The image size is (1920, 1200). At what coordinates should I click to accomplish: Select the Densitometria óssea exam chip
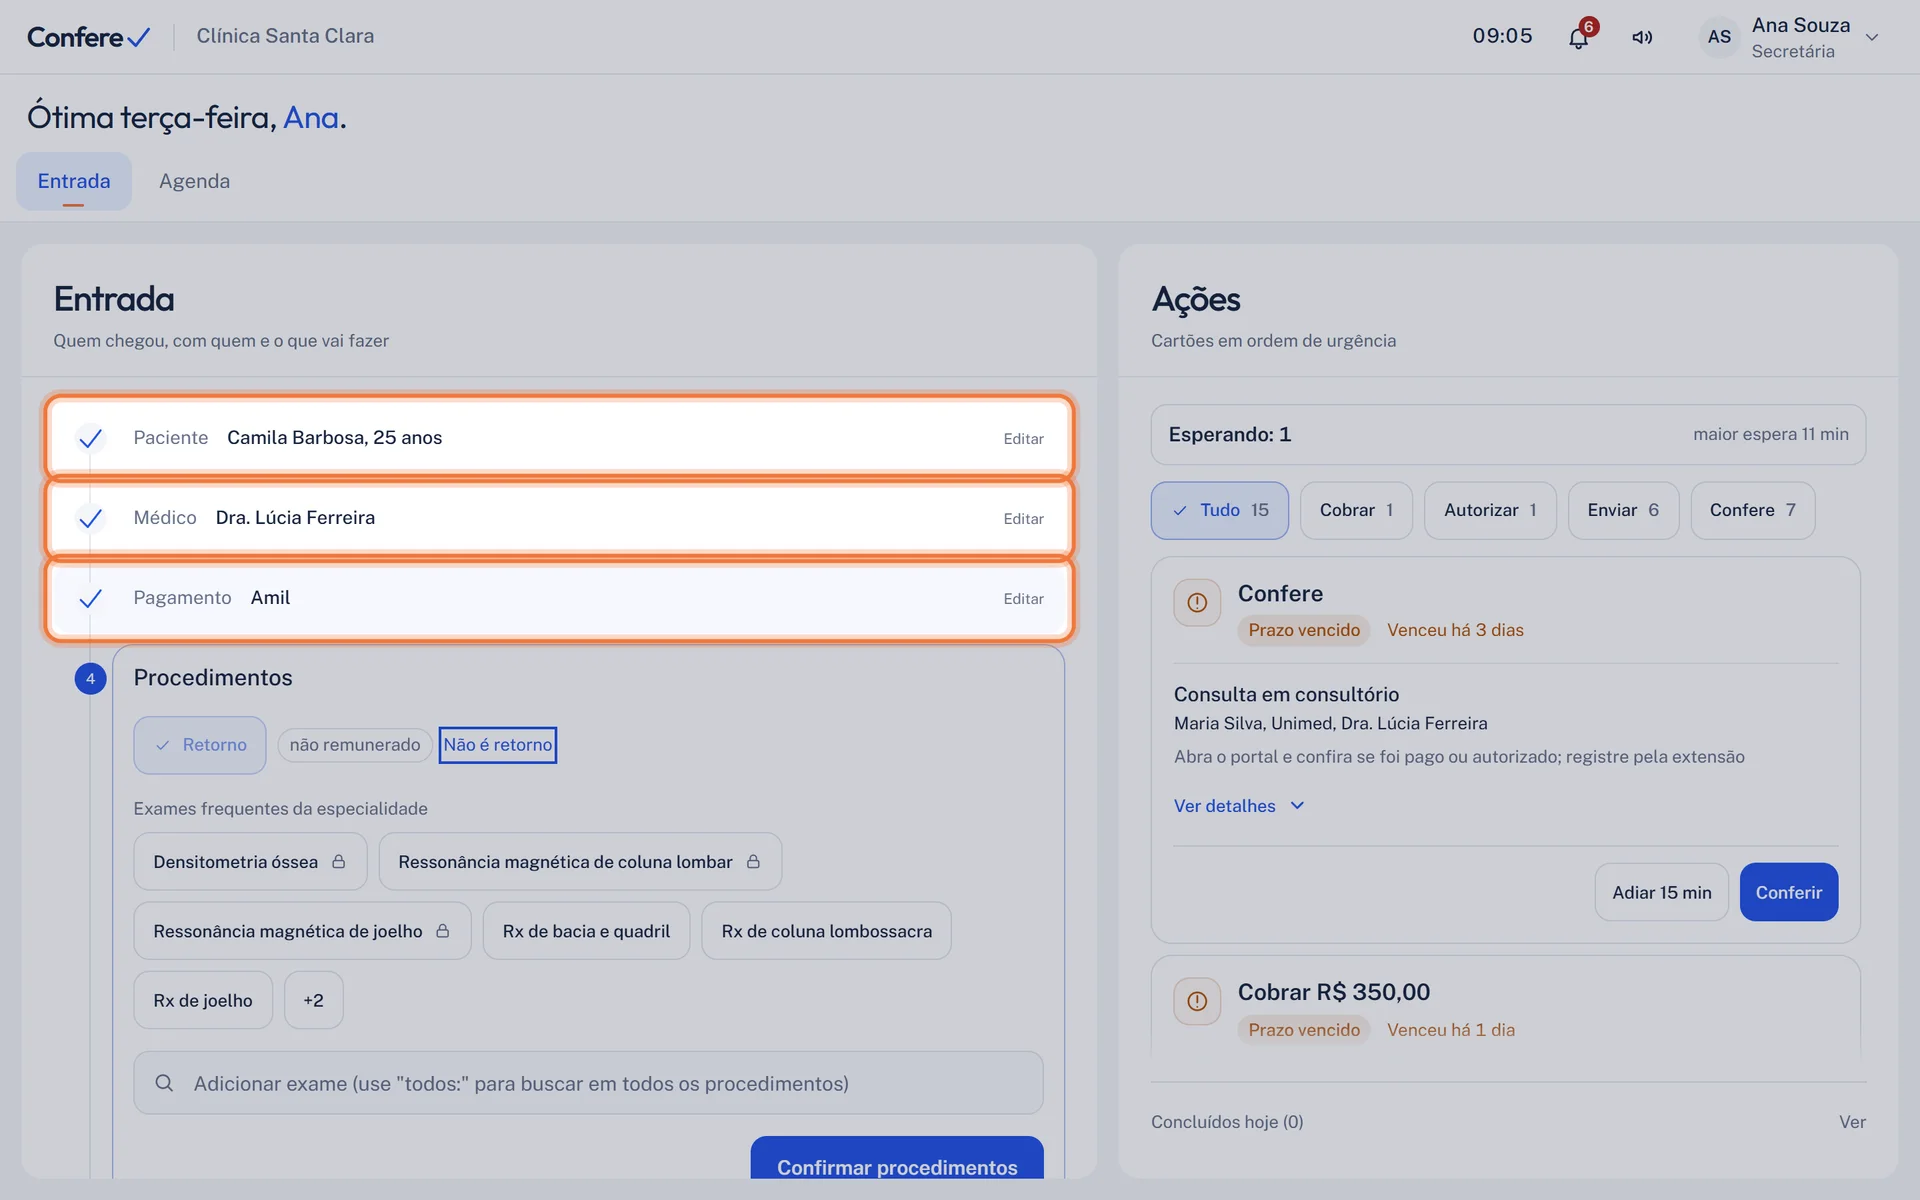250,862
